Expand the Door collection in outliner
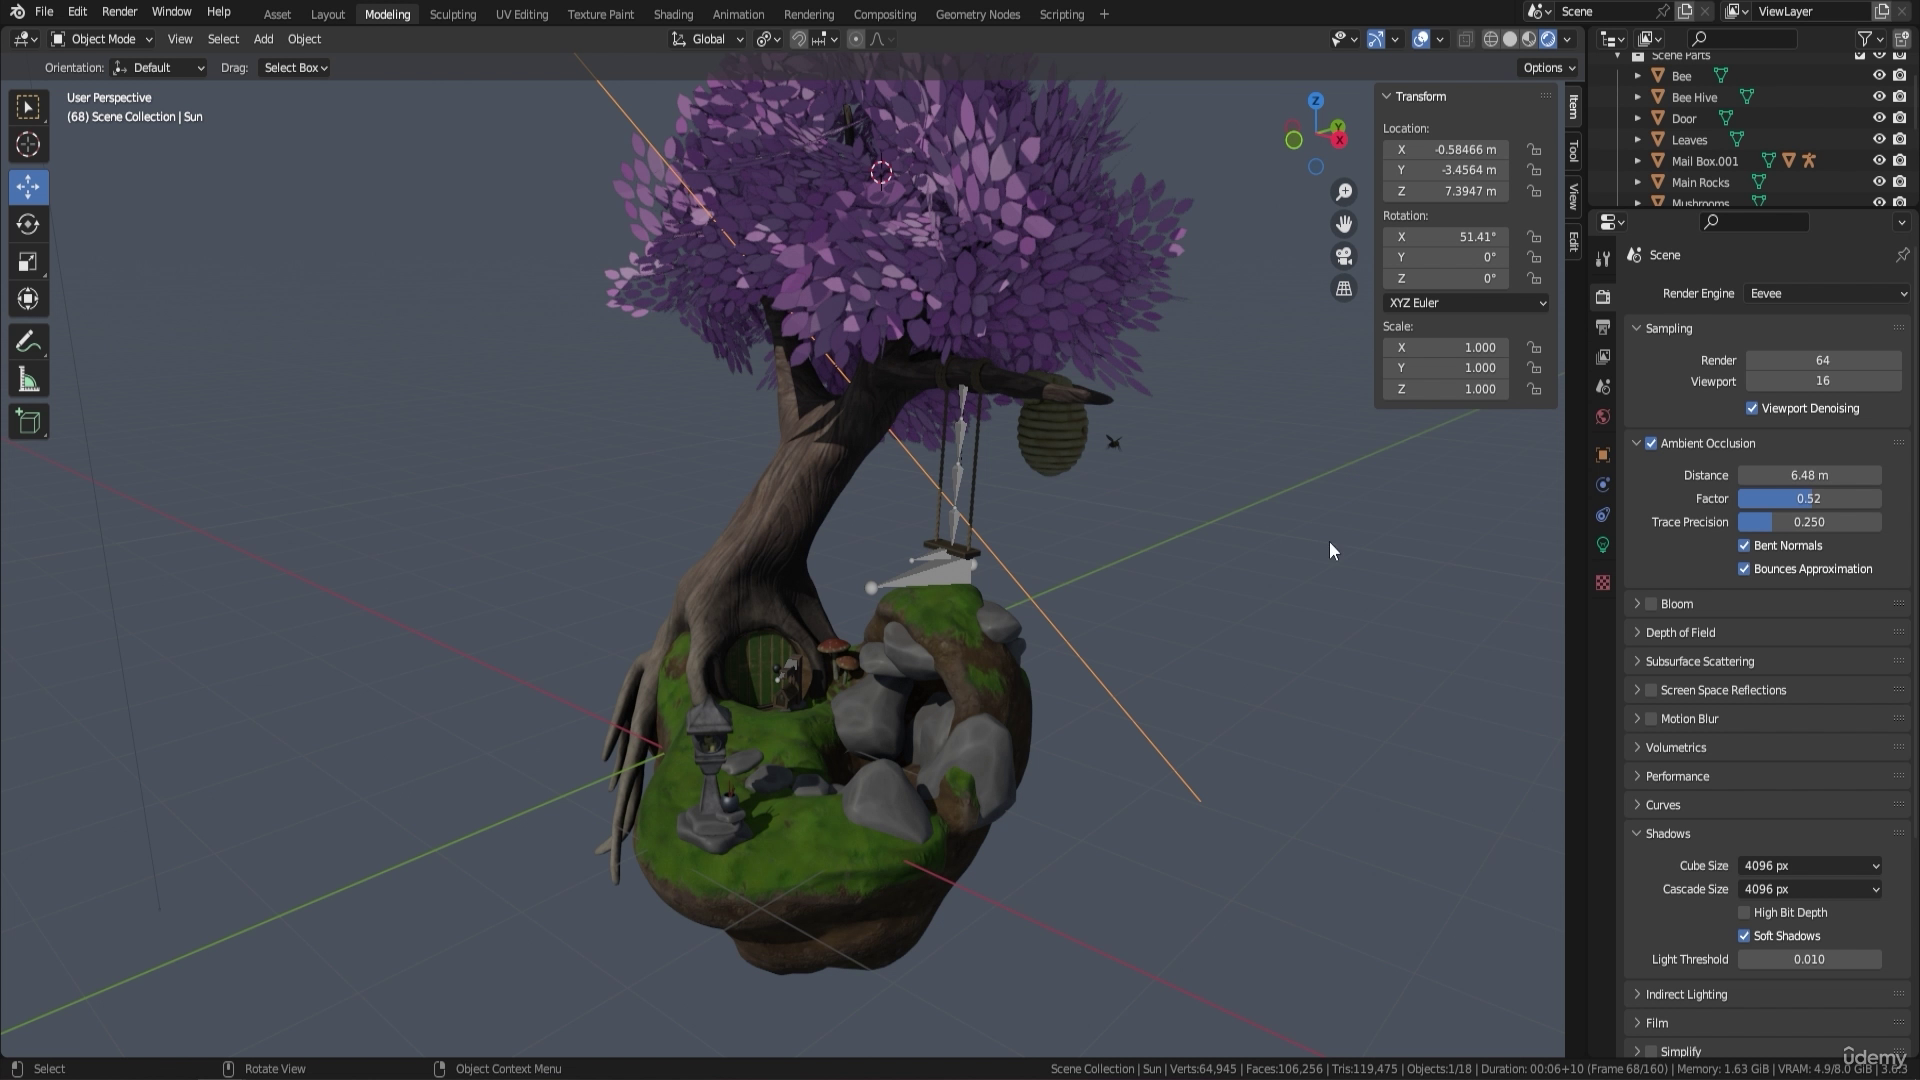Image resolution: width=1920 pixels, height=1080 pixels. pyautogui.click(x=1638, y=118)
